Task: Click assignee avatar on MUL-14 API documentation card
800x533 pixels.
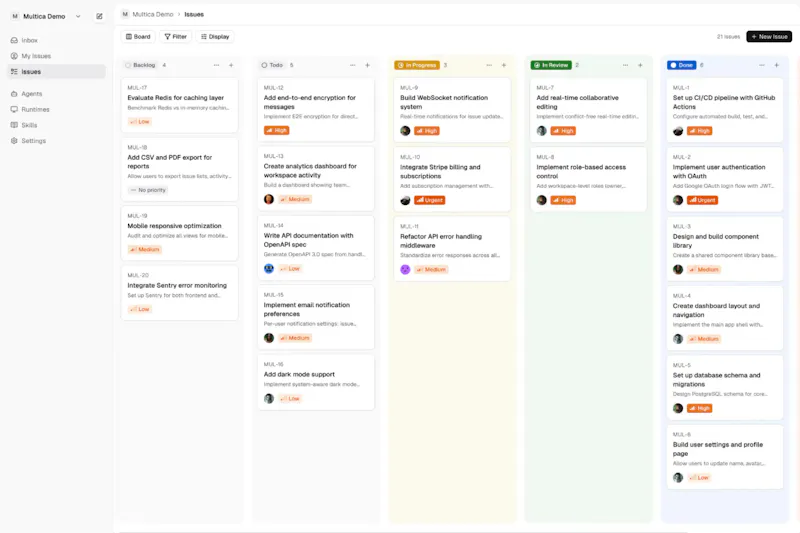Action: (x=269, y=268)
